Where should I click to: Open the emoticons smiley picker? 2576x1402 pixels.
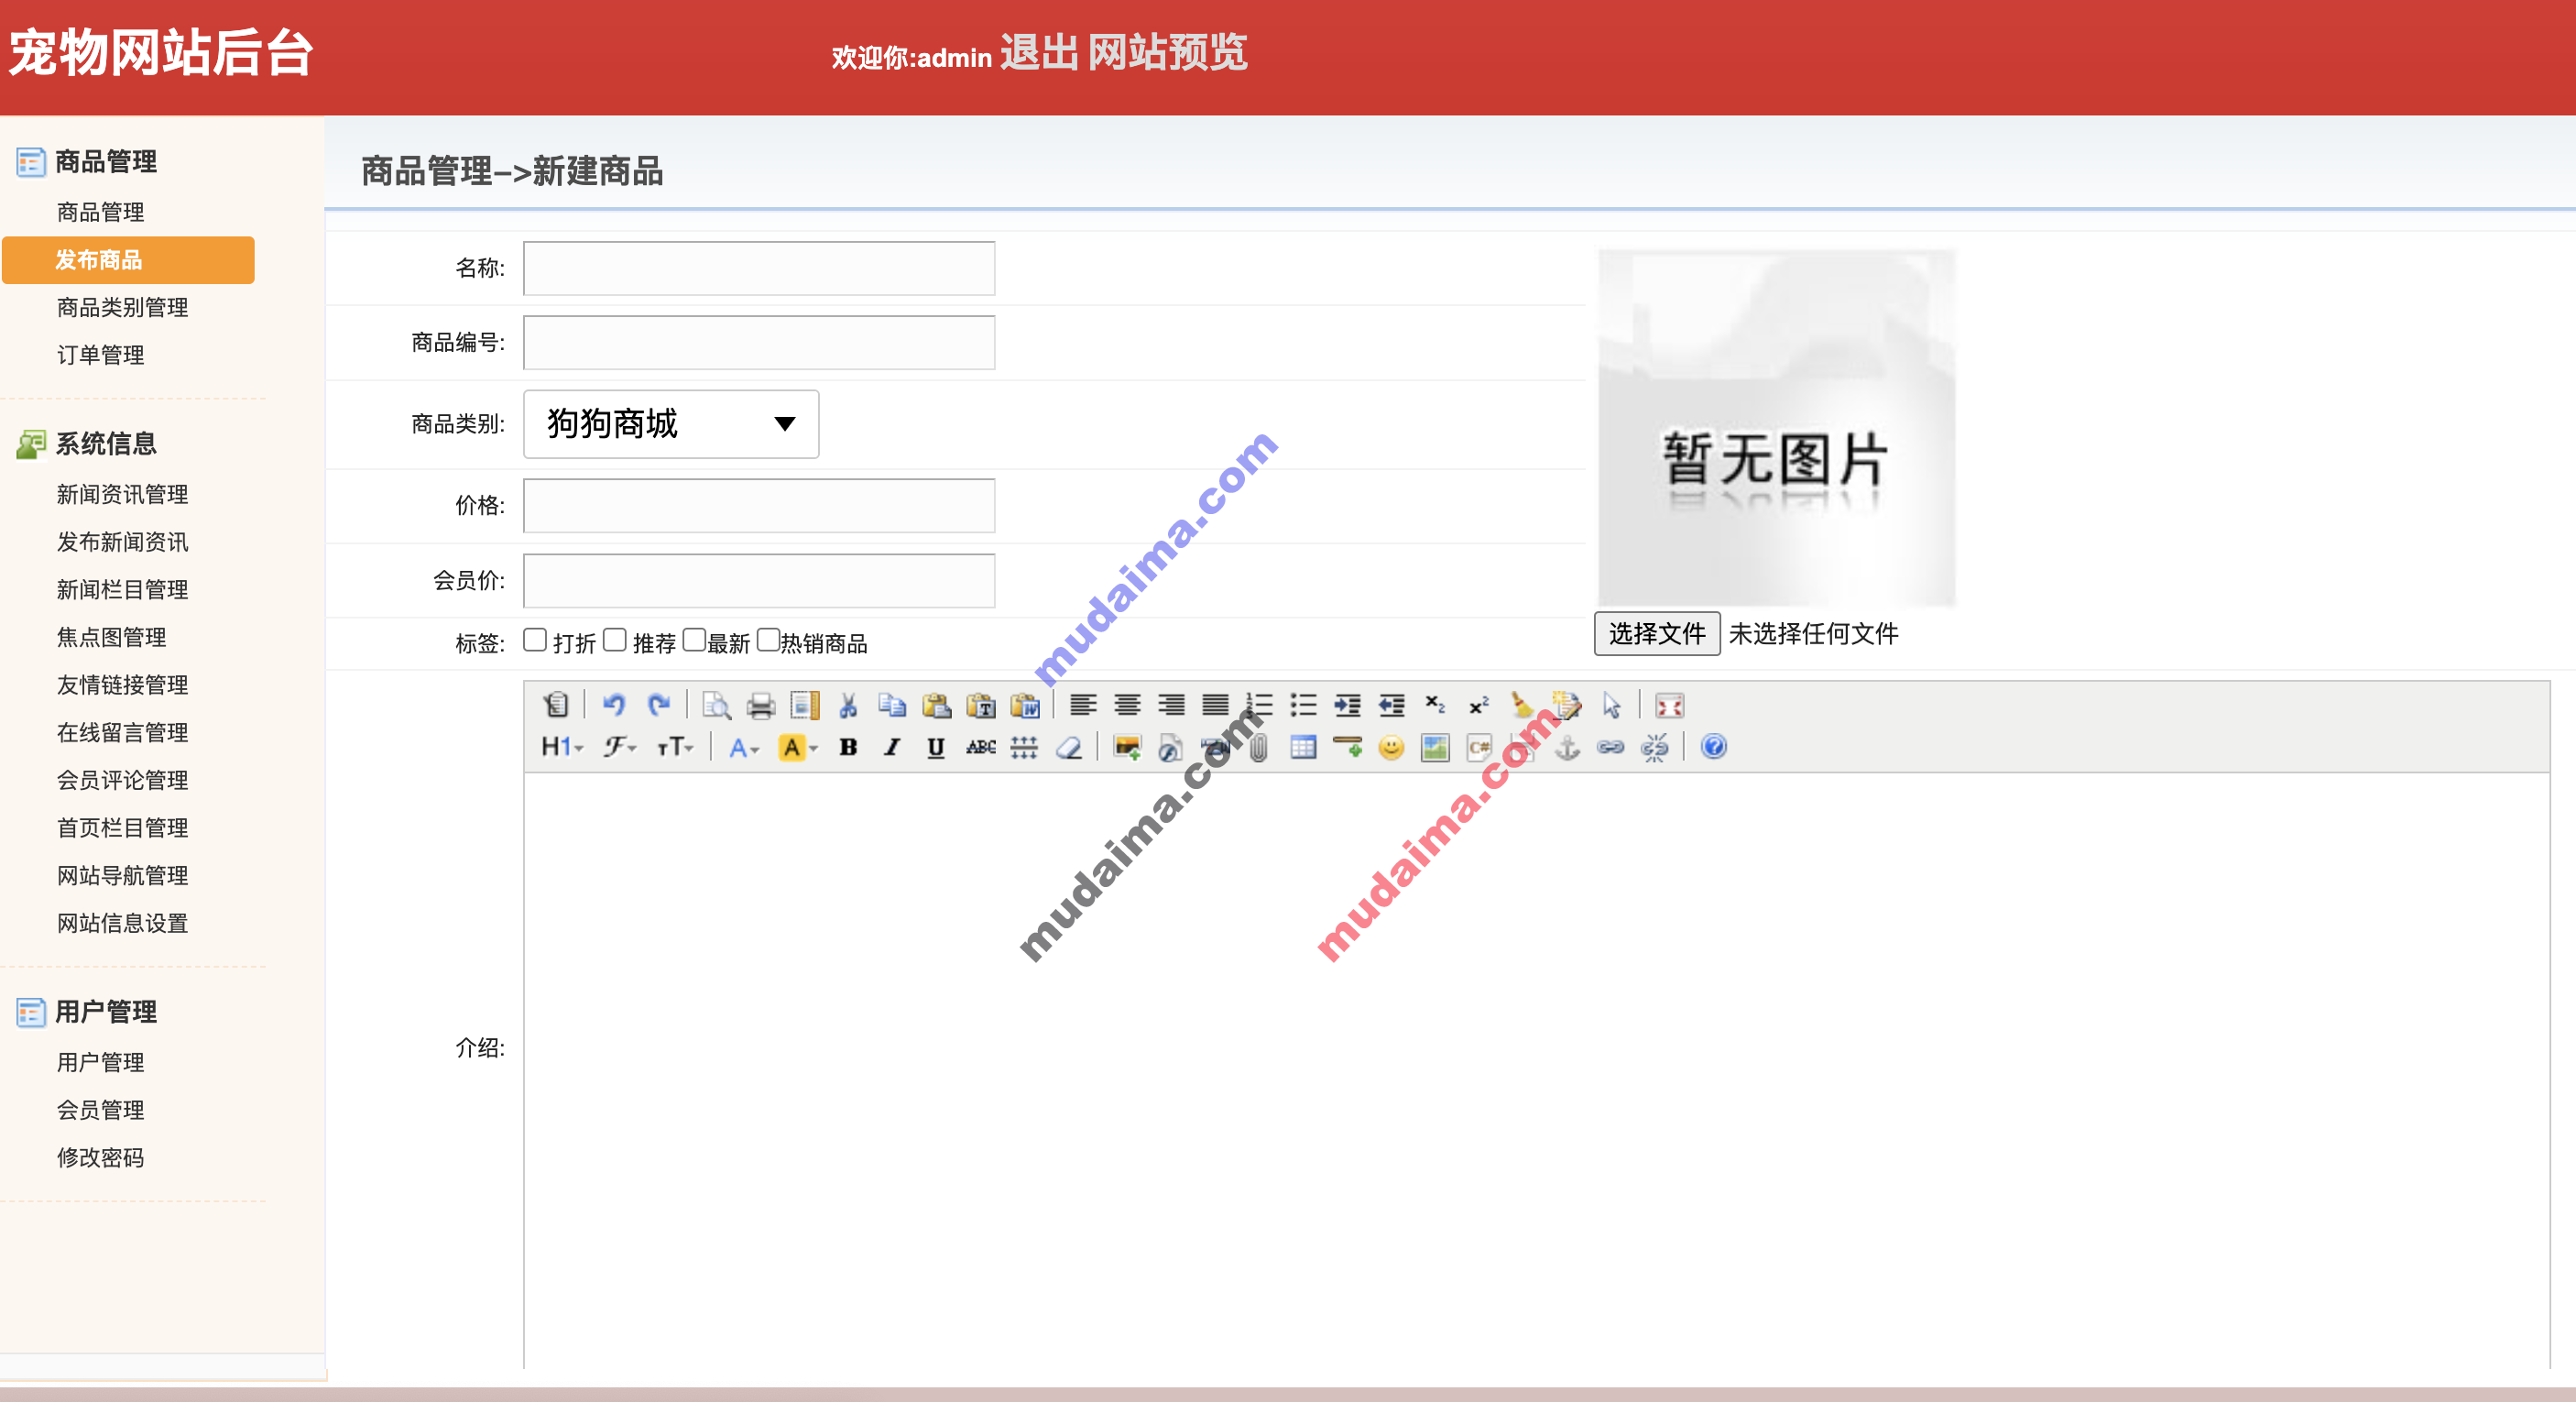(1391, 747)
